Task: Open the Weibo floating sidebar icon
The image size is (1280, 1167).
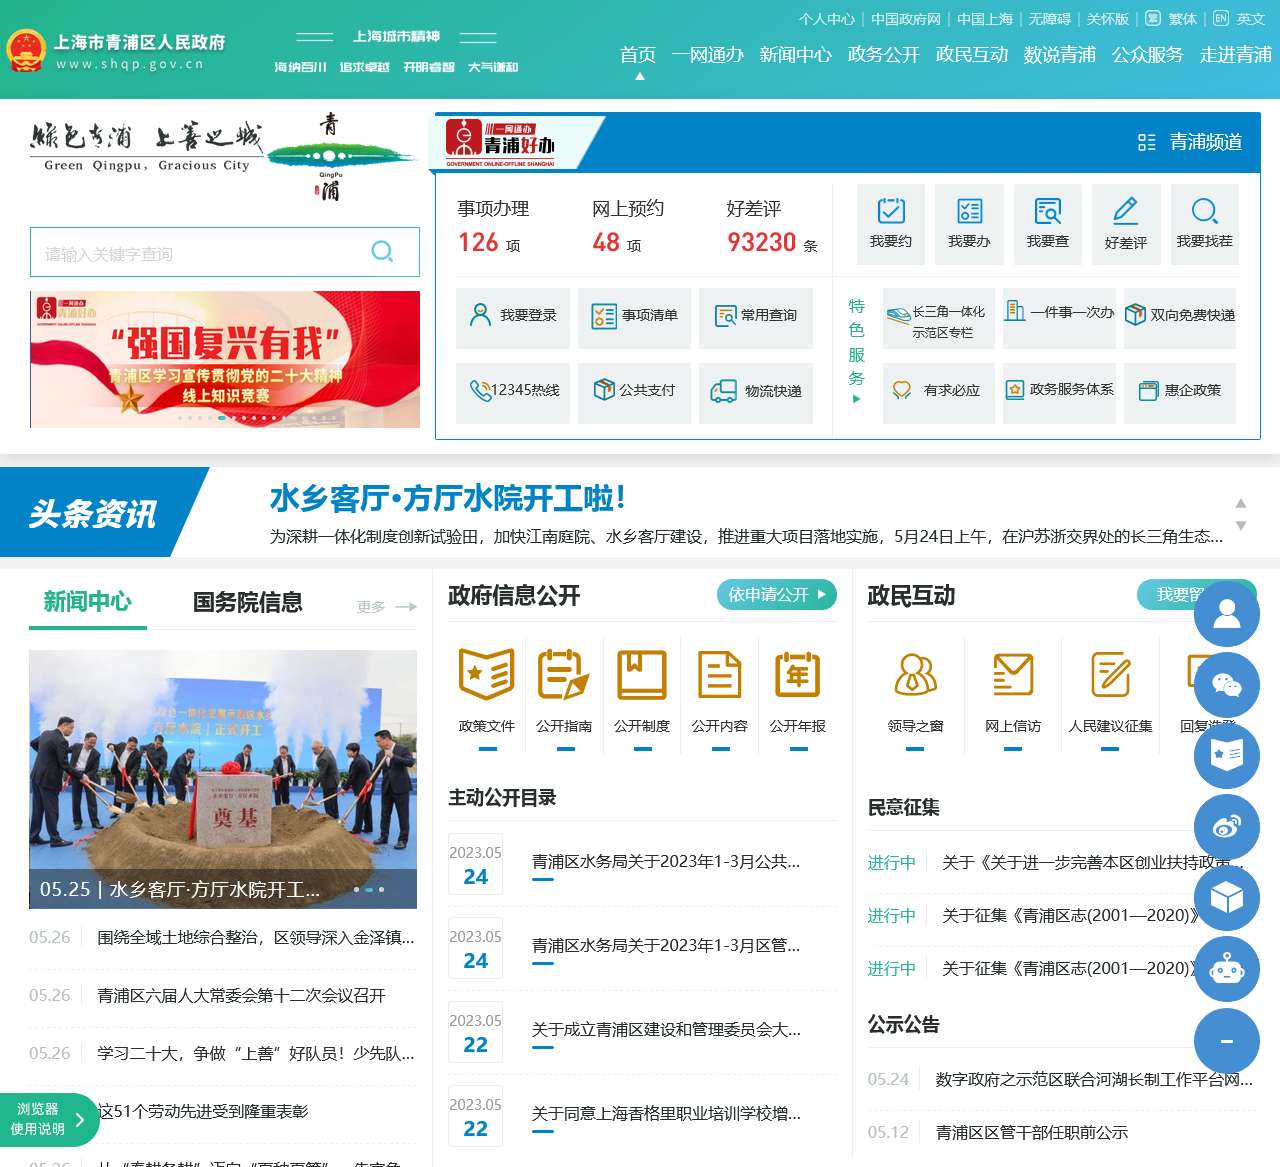Action: tap(1226, 827)
